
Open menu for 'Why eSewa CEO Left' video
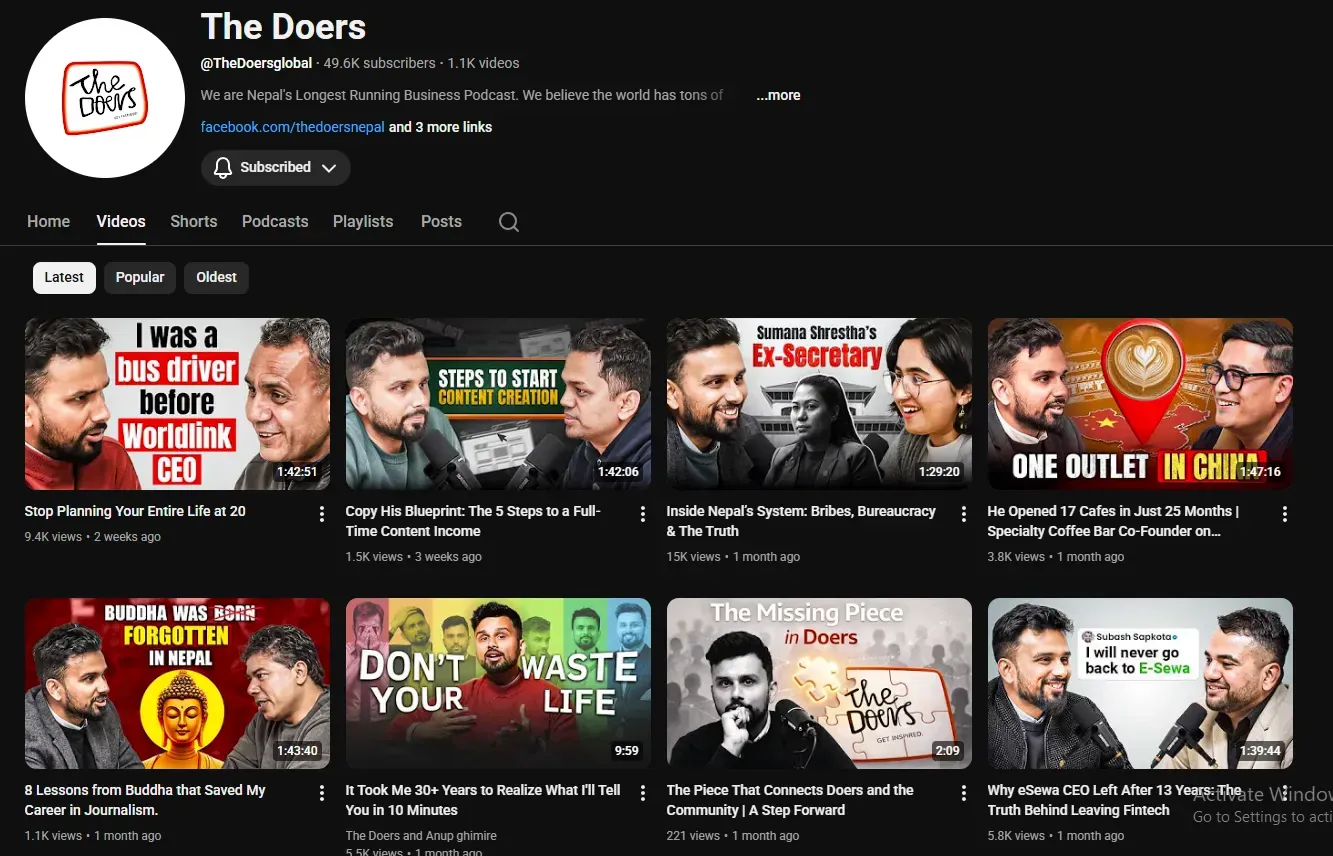click(1285, 793)
